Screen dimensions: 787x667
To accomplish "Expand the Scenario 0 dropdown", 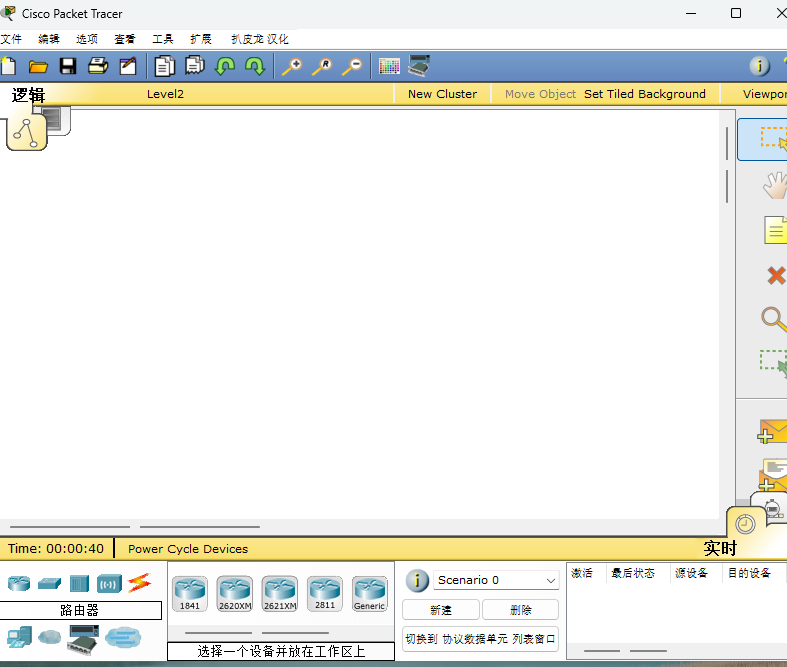I will [496, 580].
